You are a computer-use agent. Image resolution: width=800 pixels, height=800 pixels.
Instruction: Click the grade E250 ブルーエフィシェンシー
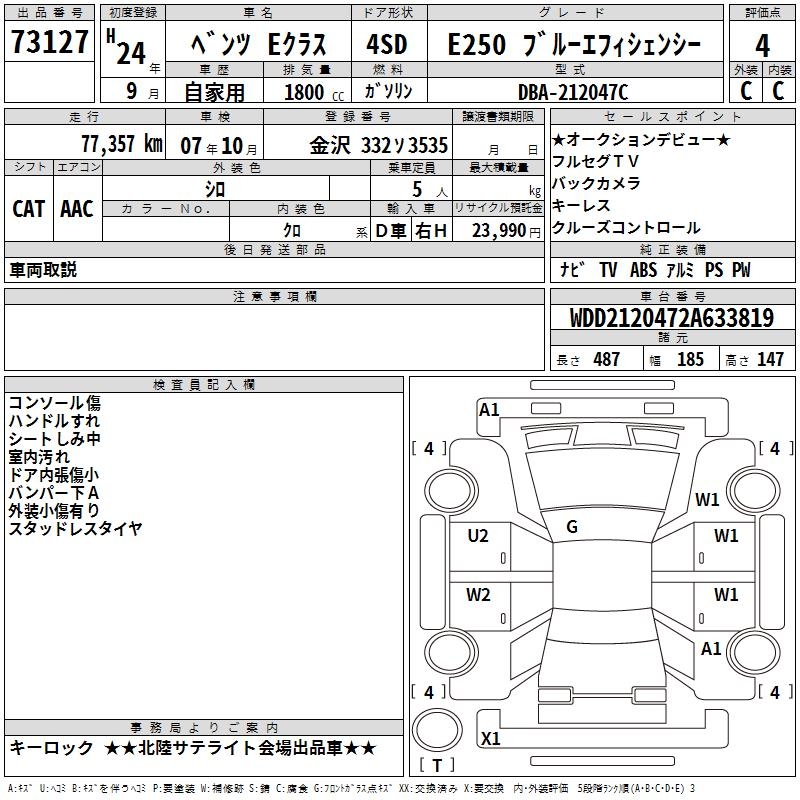tap(574, 44)
